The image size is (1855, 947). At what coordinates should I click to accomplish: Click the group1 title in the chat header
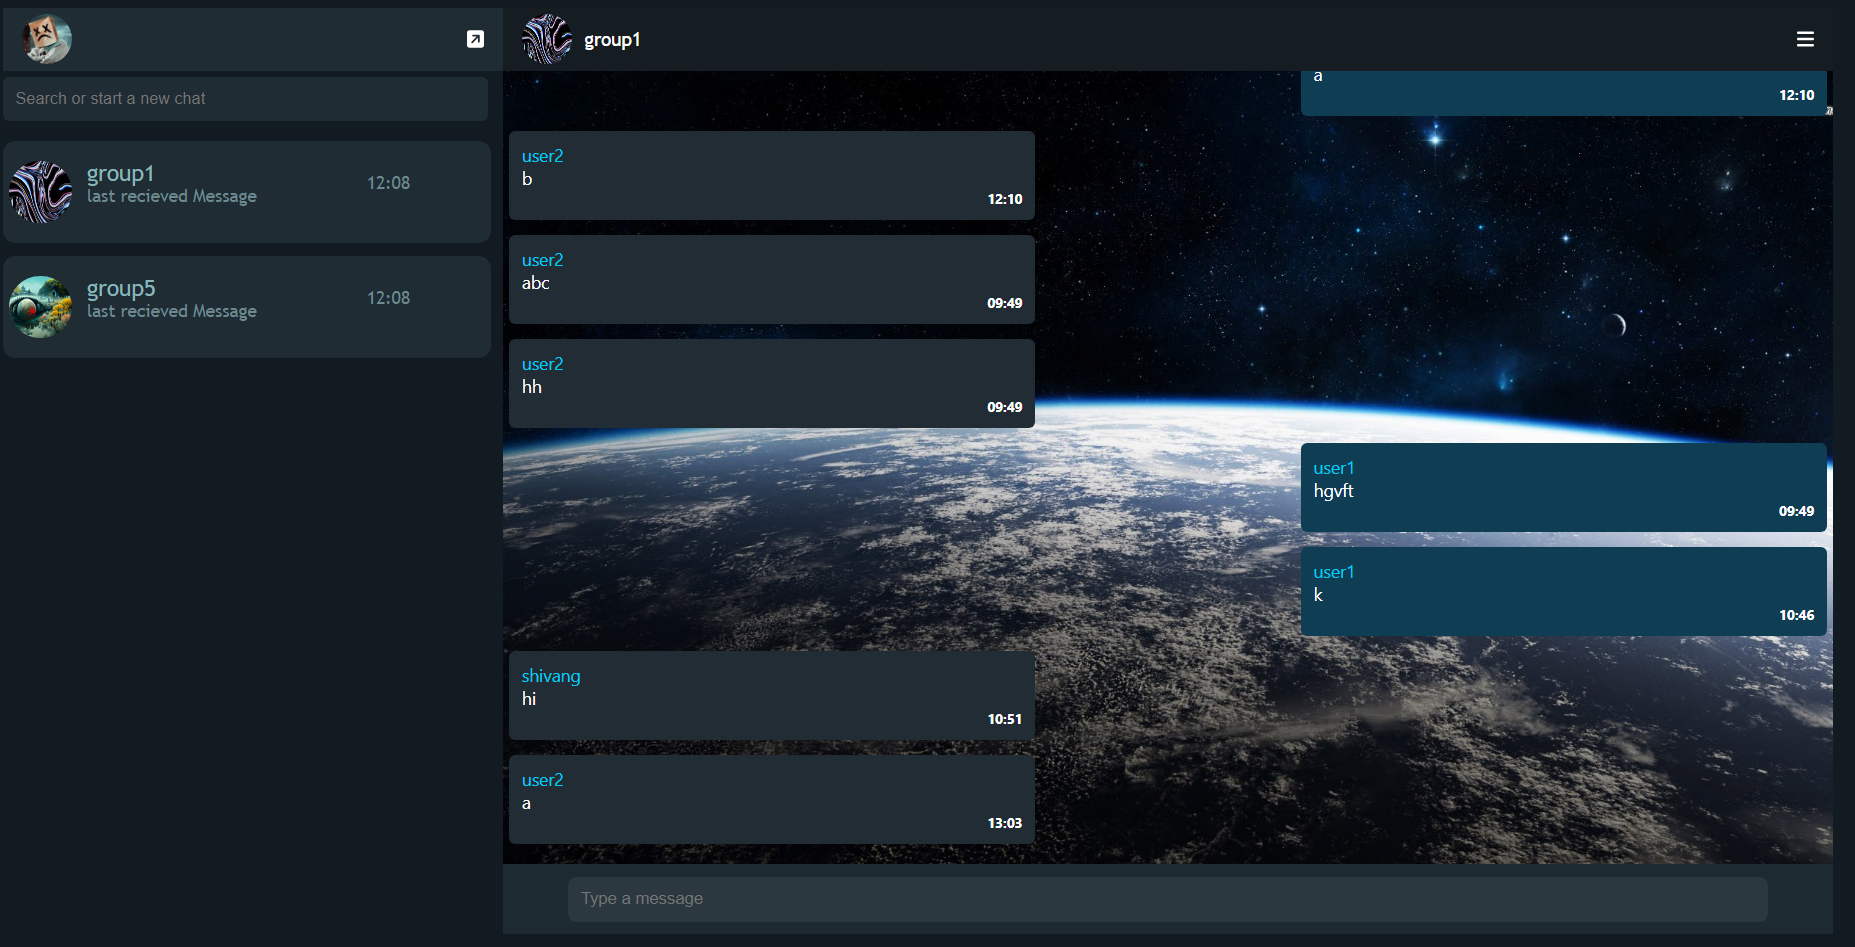[x=612, y=40]
